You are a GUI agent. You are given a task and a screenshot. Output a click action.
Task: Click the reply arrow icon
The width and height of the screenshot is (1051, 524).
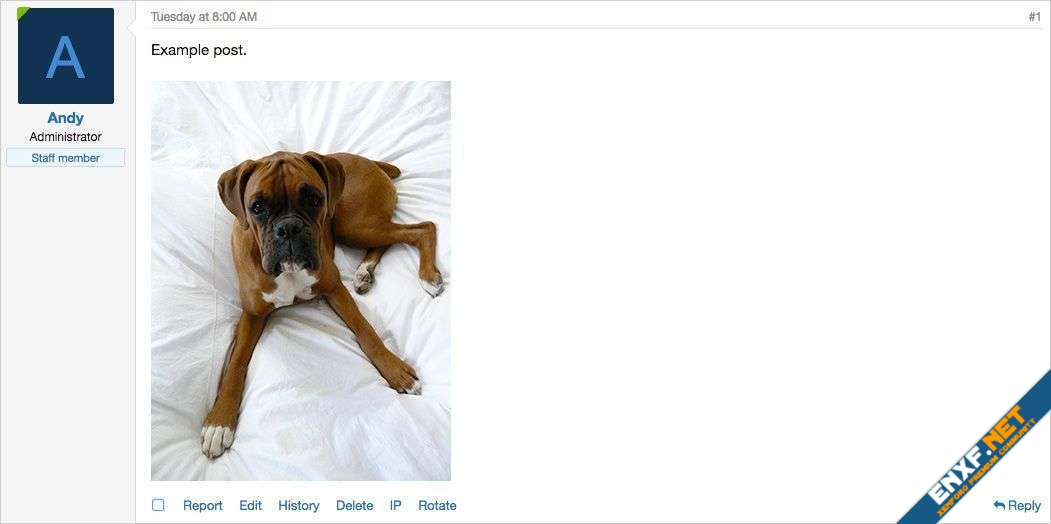click(999, 505)
